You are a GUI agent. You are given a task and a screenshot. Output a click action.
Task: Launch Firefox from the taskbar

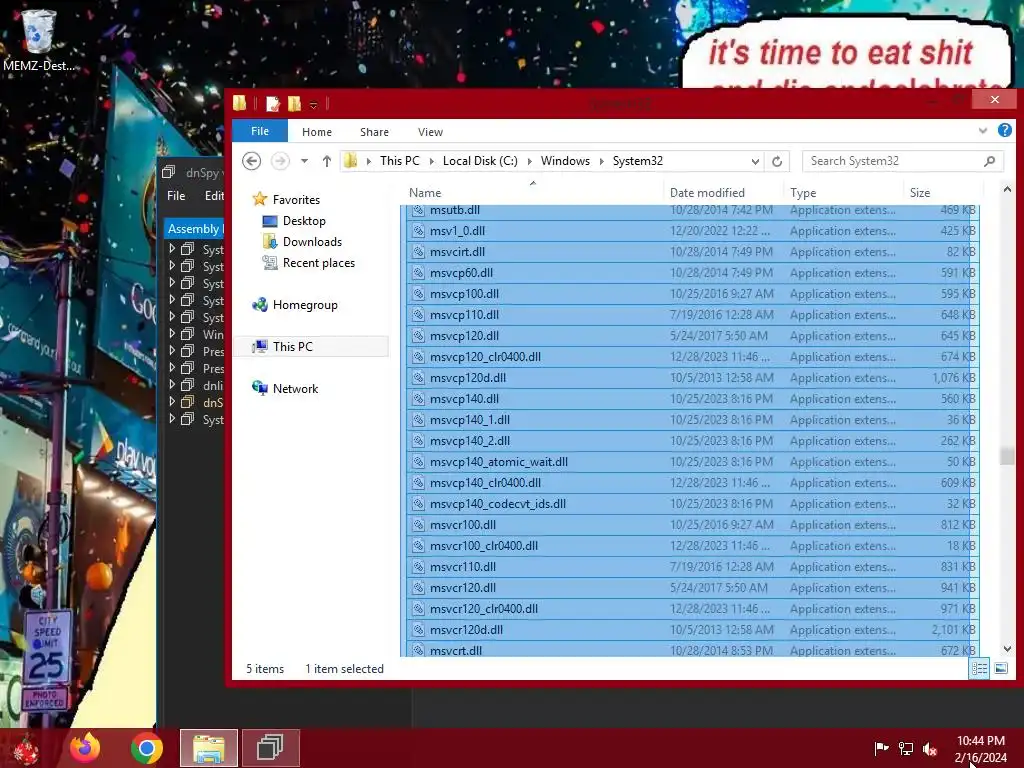85,748
